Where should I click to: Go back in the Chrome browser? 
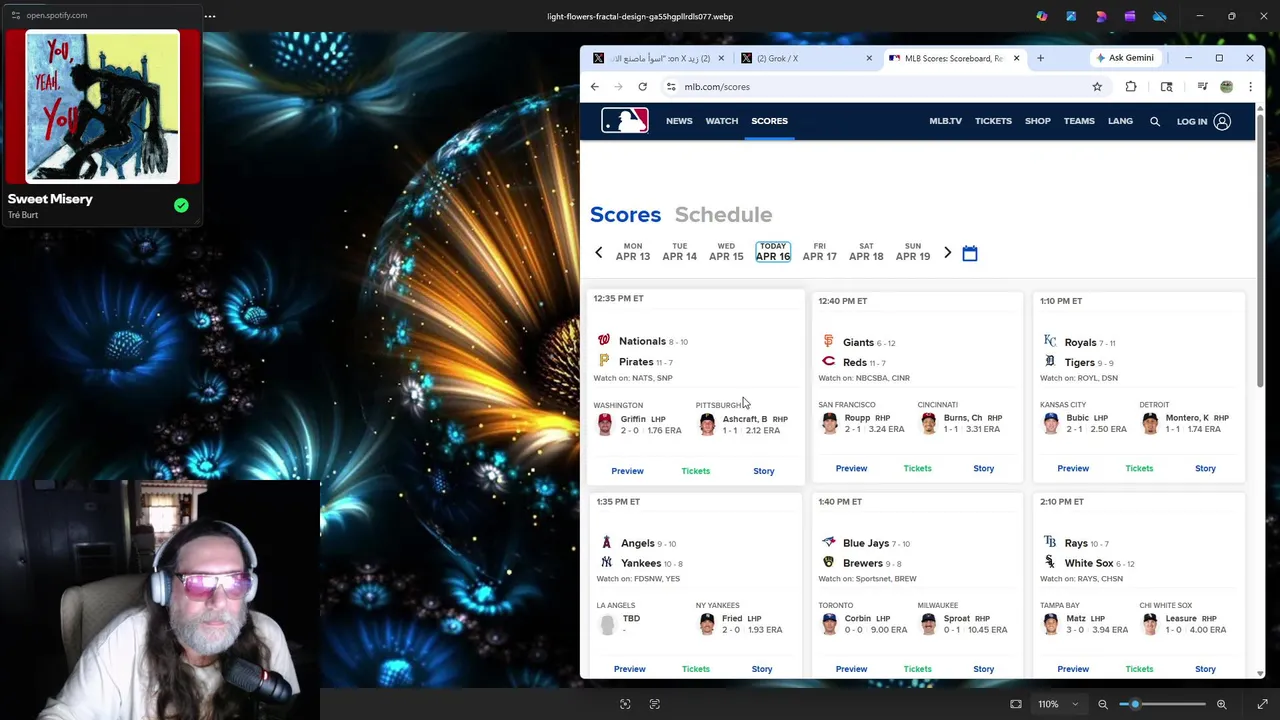pyautogui.click(x=594, y=87)
